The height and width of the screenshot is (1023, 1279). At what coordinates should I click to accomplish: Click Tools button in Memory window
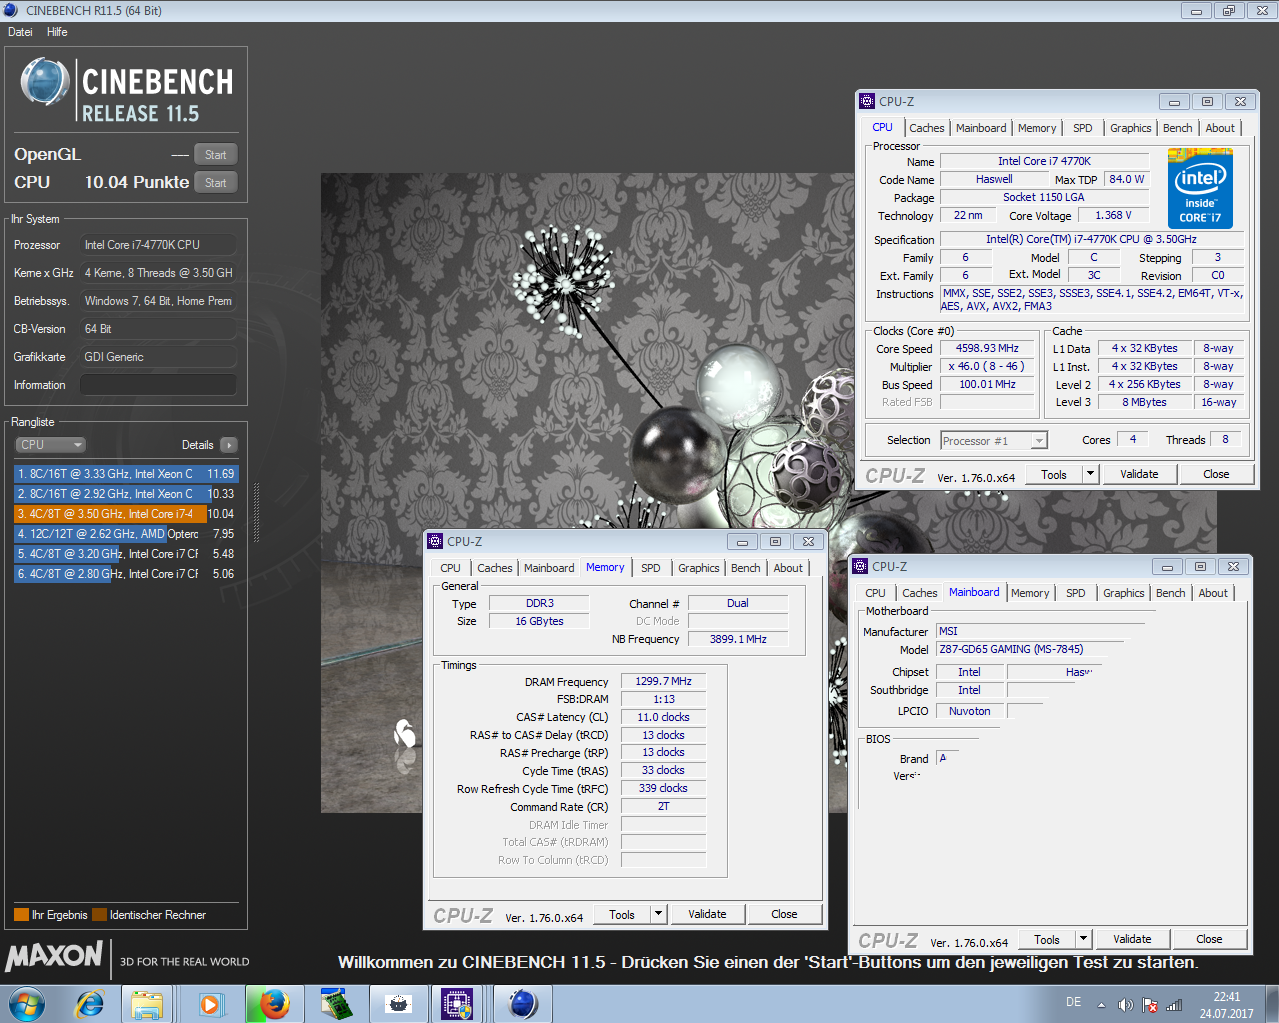click(622, 914)
